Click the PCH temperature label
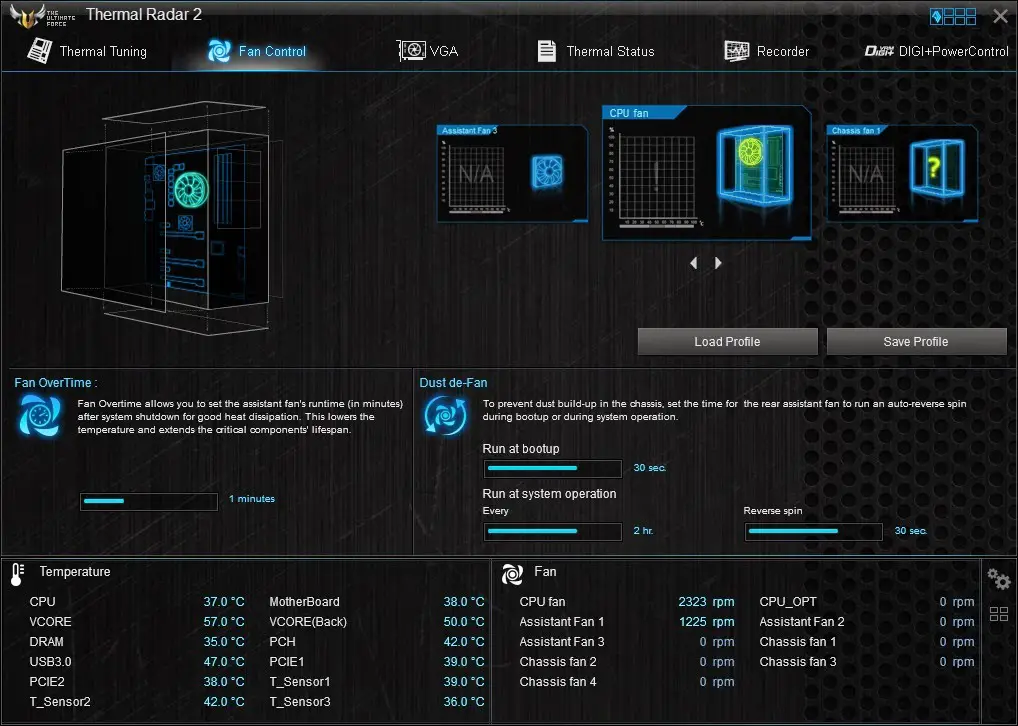Image resolution: width=1018 pixels, height=726 pixels. (x=282, y=642)
